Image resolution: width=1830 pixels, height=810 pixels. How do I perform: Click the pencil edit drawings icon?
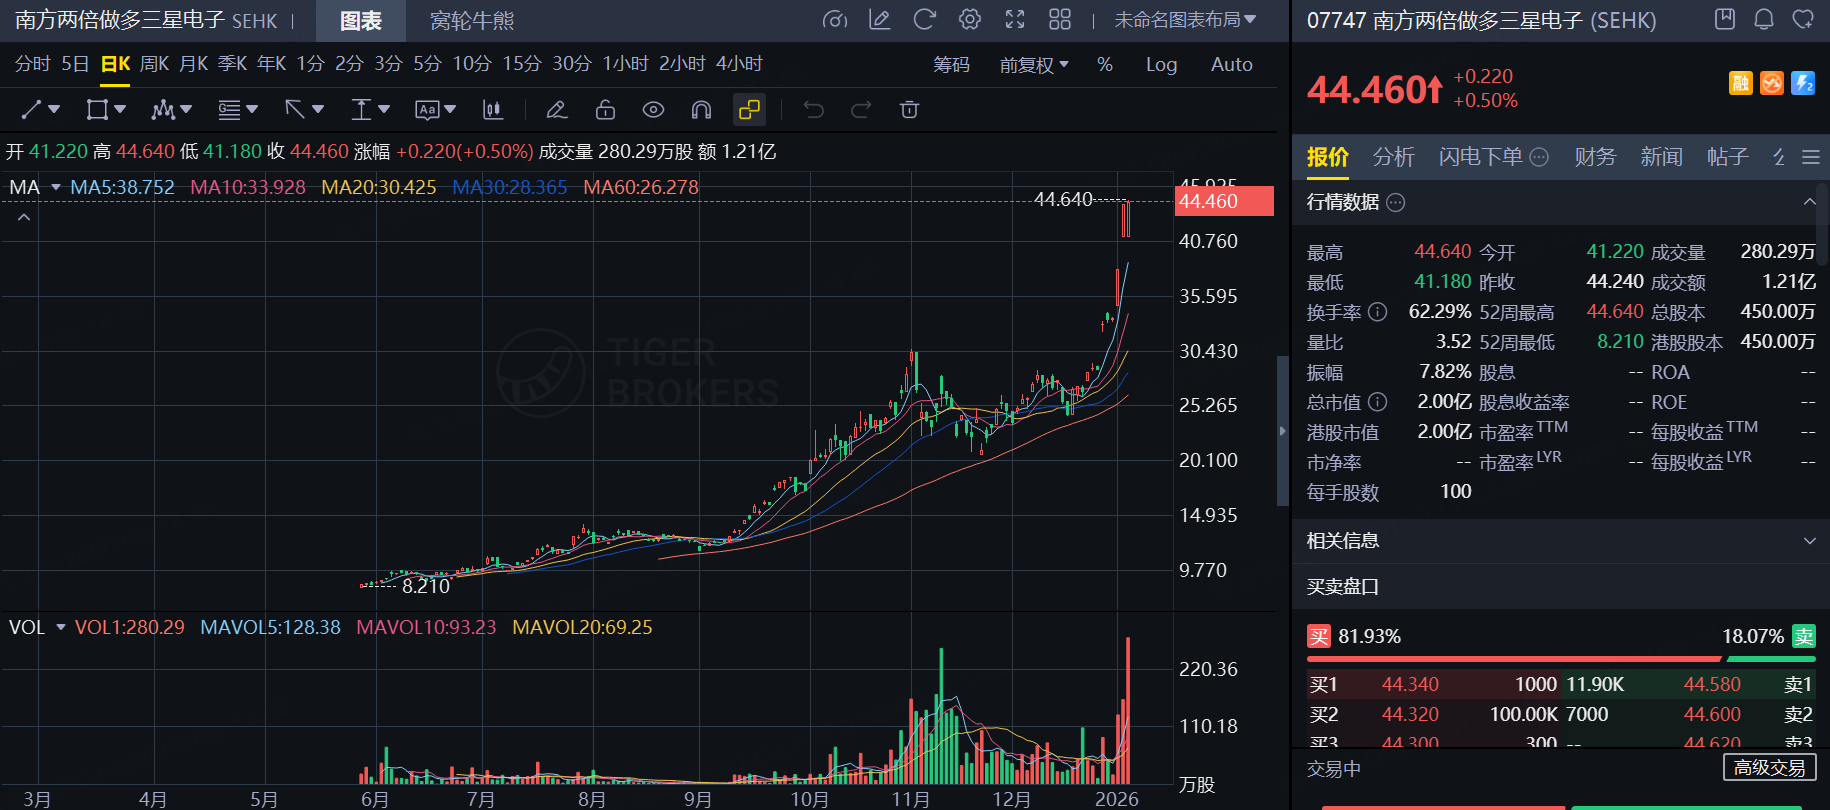[x=557, y=109]
